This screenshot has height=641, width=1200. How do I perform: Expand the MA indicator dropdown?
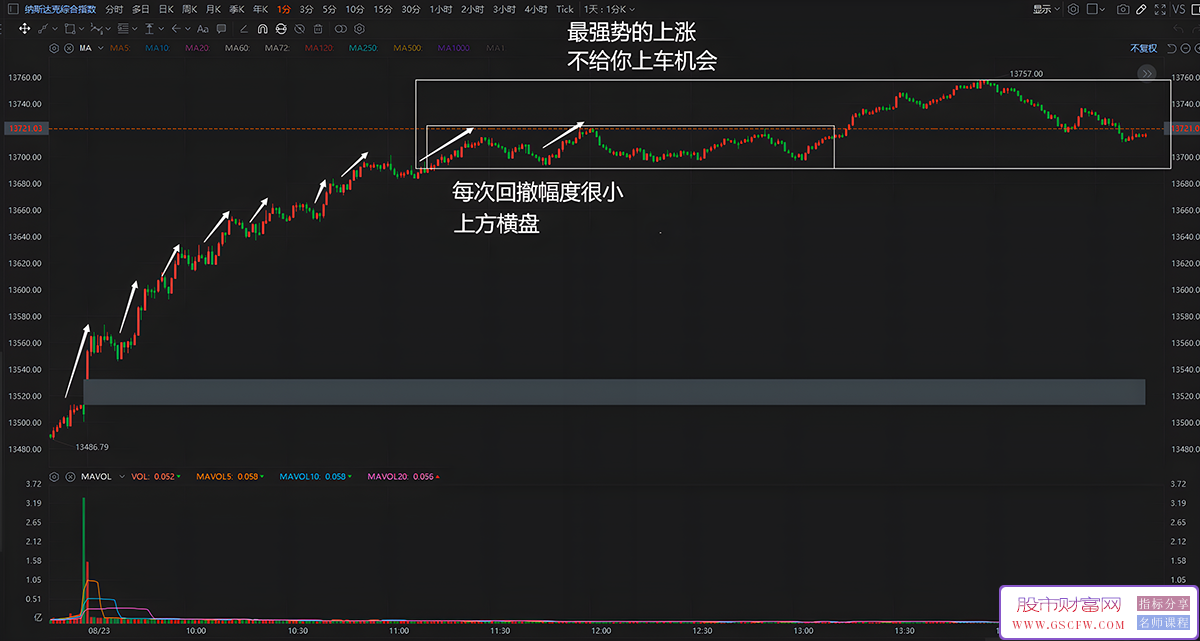pyautogui.click(x=101, y=48)
